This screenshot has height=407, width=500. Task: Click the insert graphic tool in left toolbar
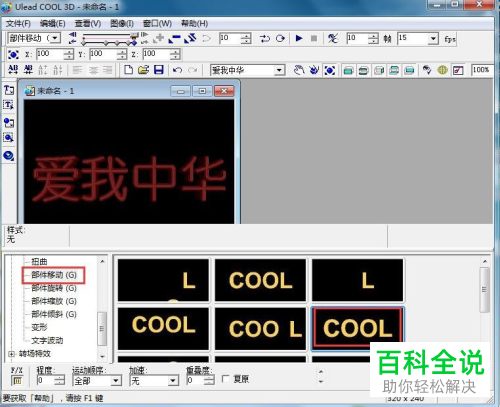pyautogui.click(x=9, y=122)
